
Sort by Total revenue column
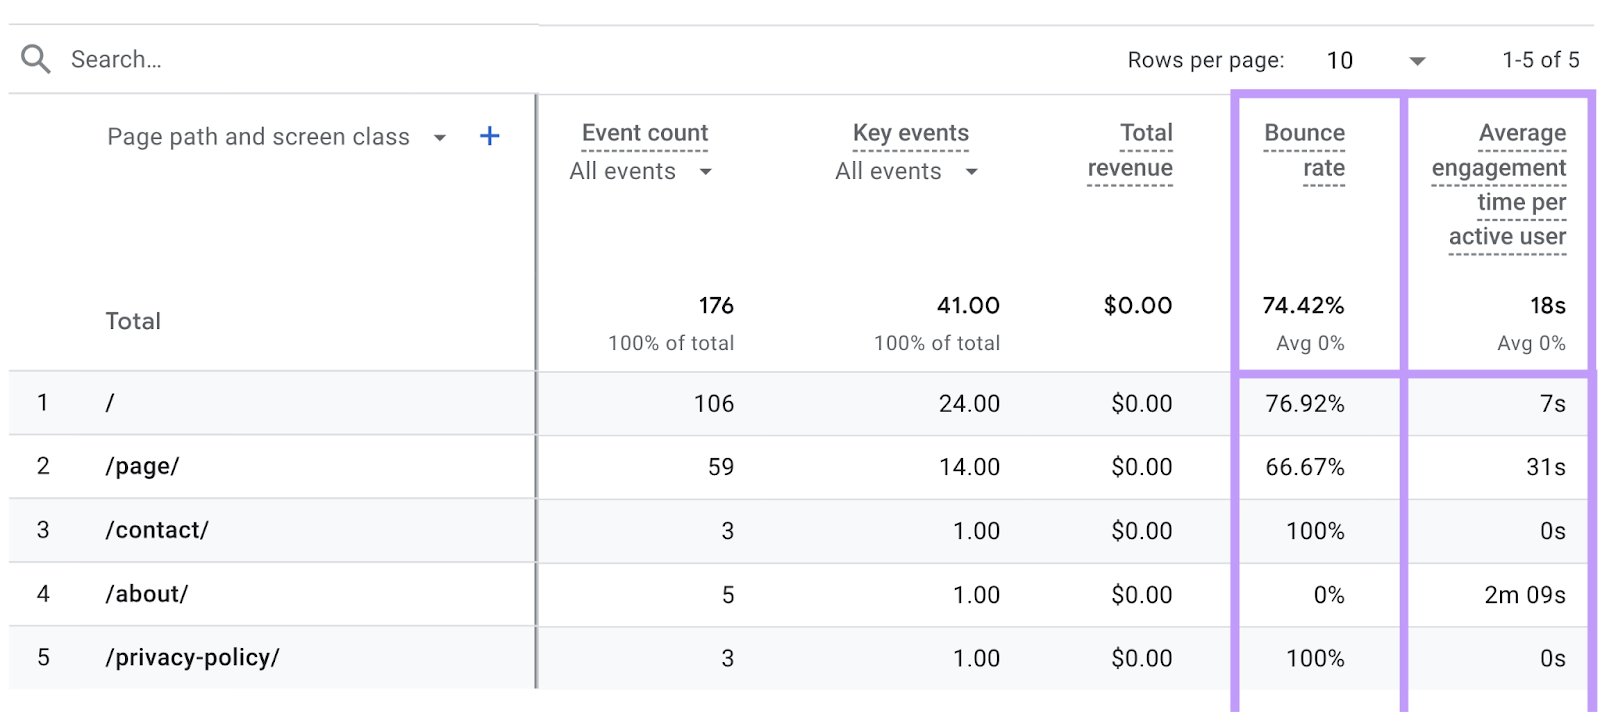point(1130,150)
